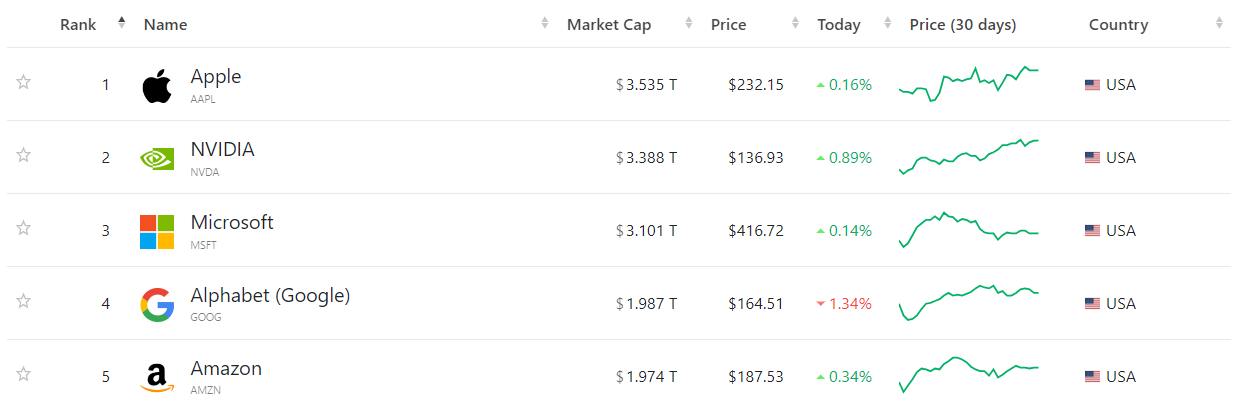View NVIDIA's 30-day price sparkline chart

pos(969,157)
